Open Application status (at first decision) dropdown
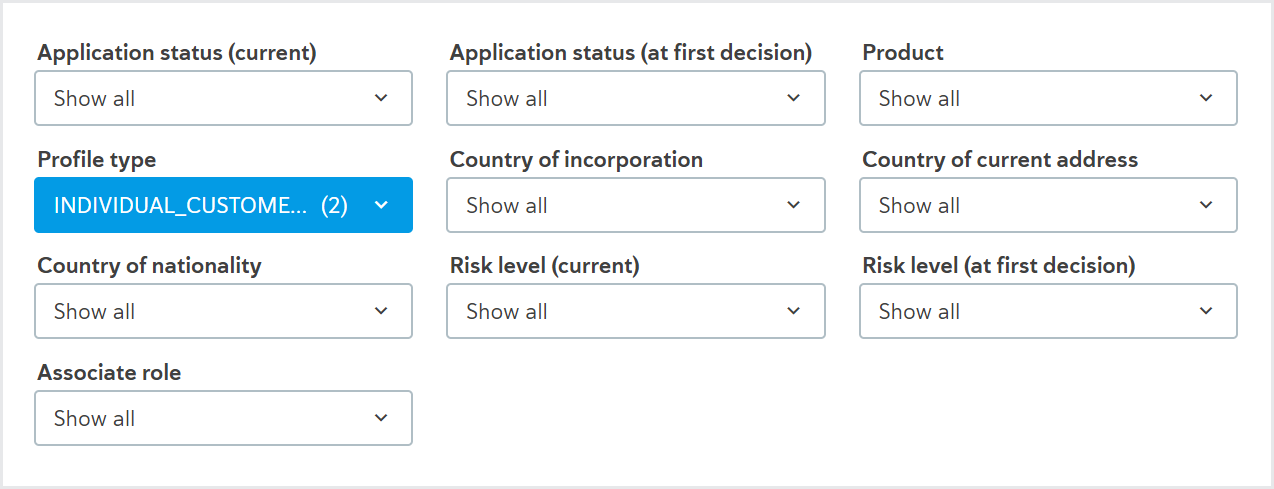Image resolution: width=1274 pixels, height=489 pixels. [636, 98]
